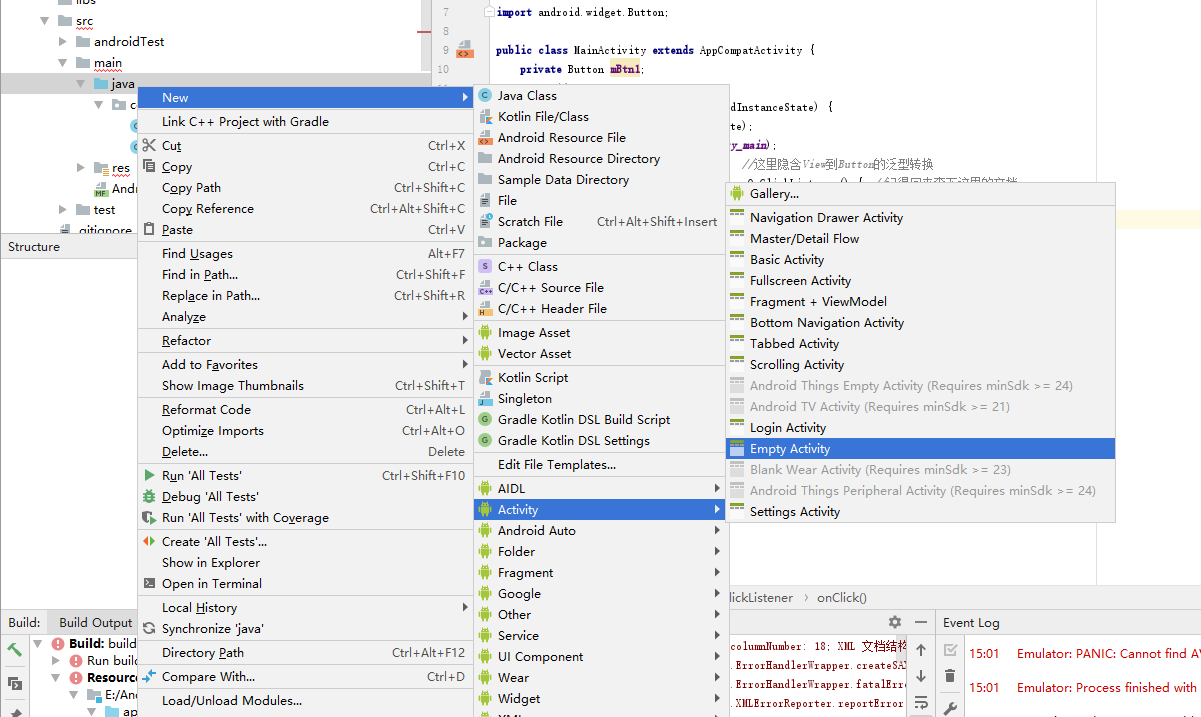Viewport: 1201px width, 717px height.
Task: Click the C++ Class icon
Action: coord(485,267)
